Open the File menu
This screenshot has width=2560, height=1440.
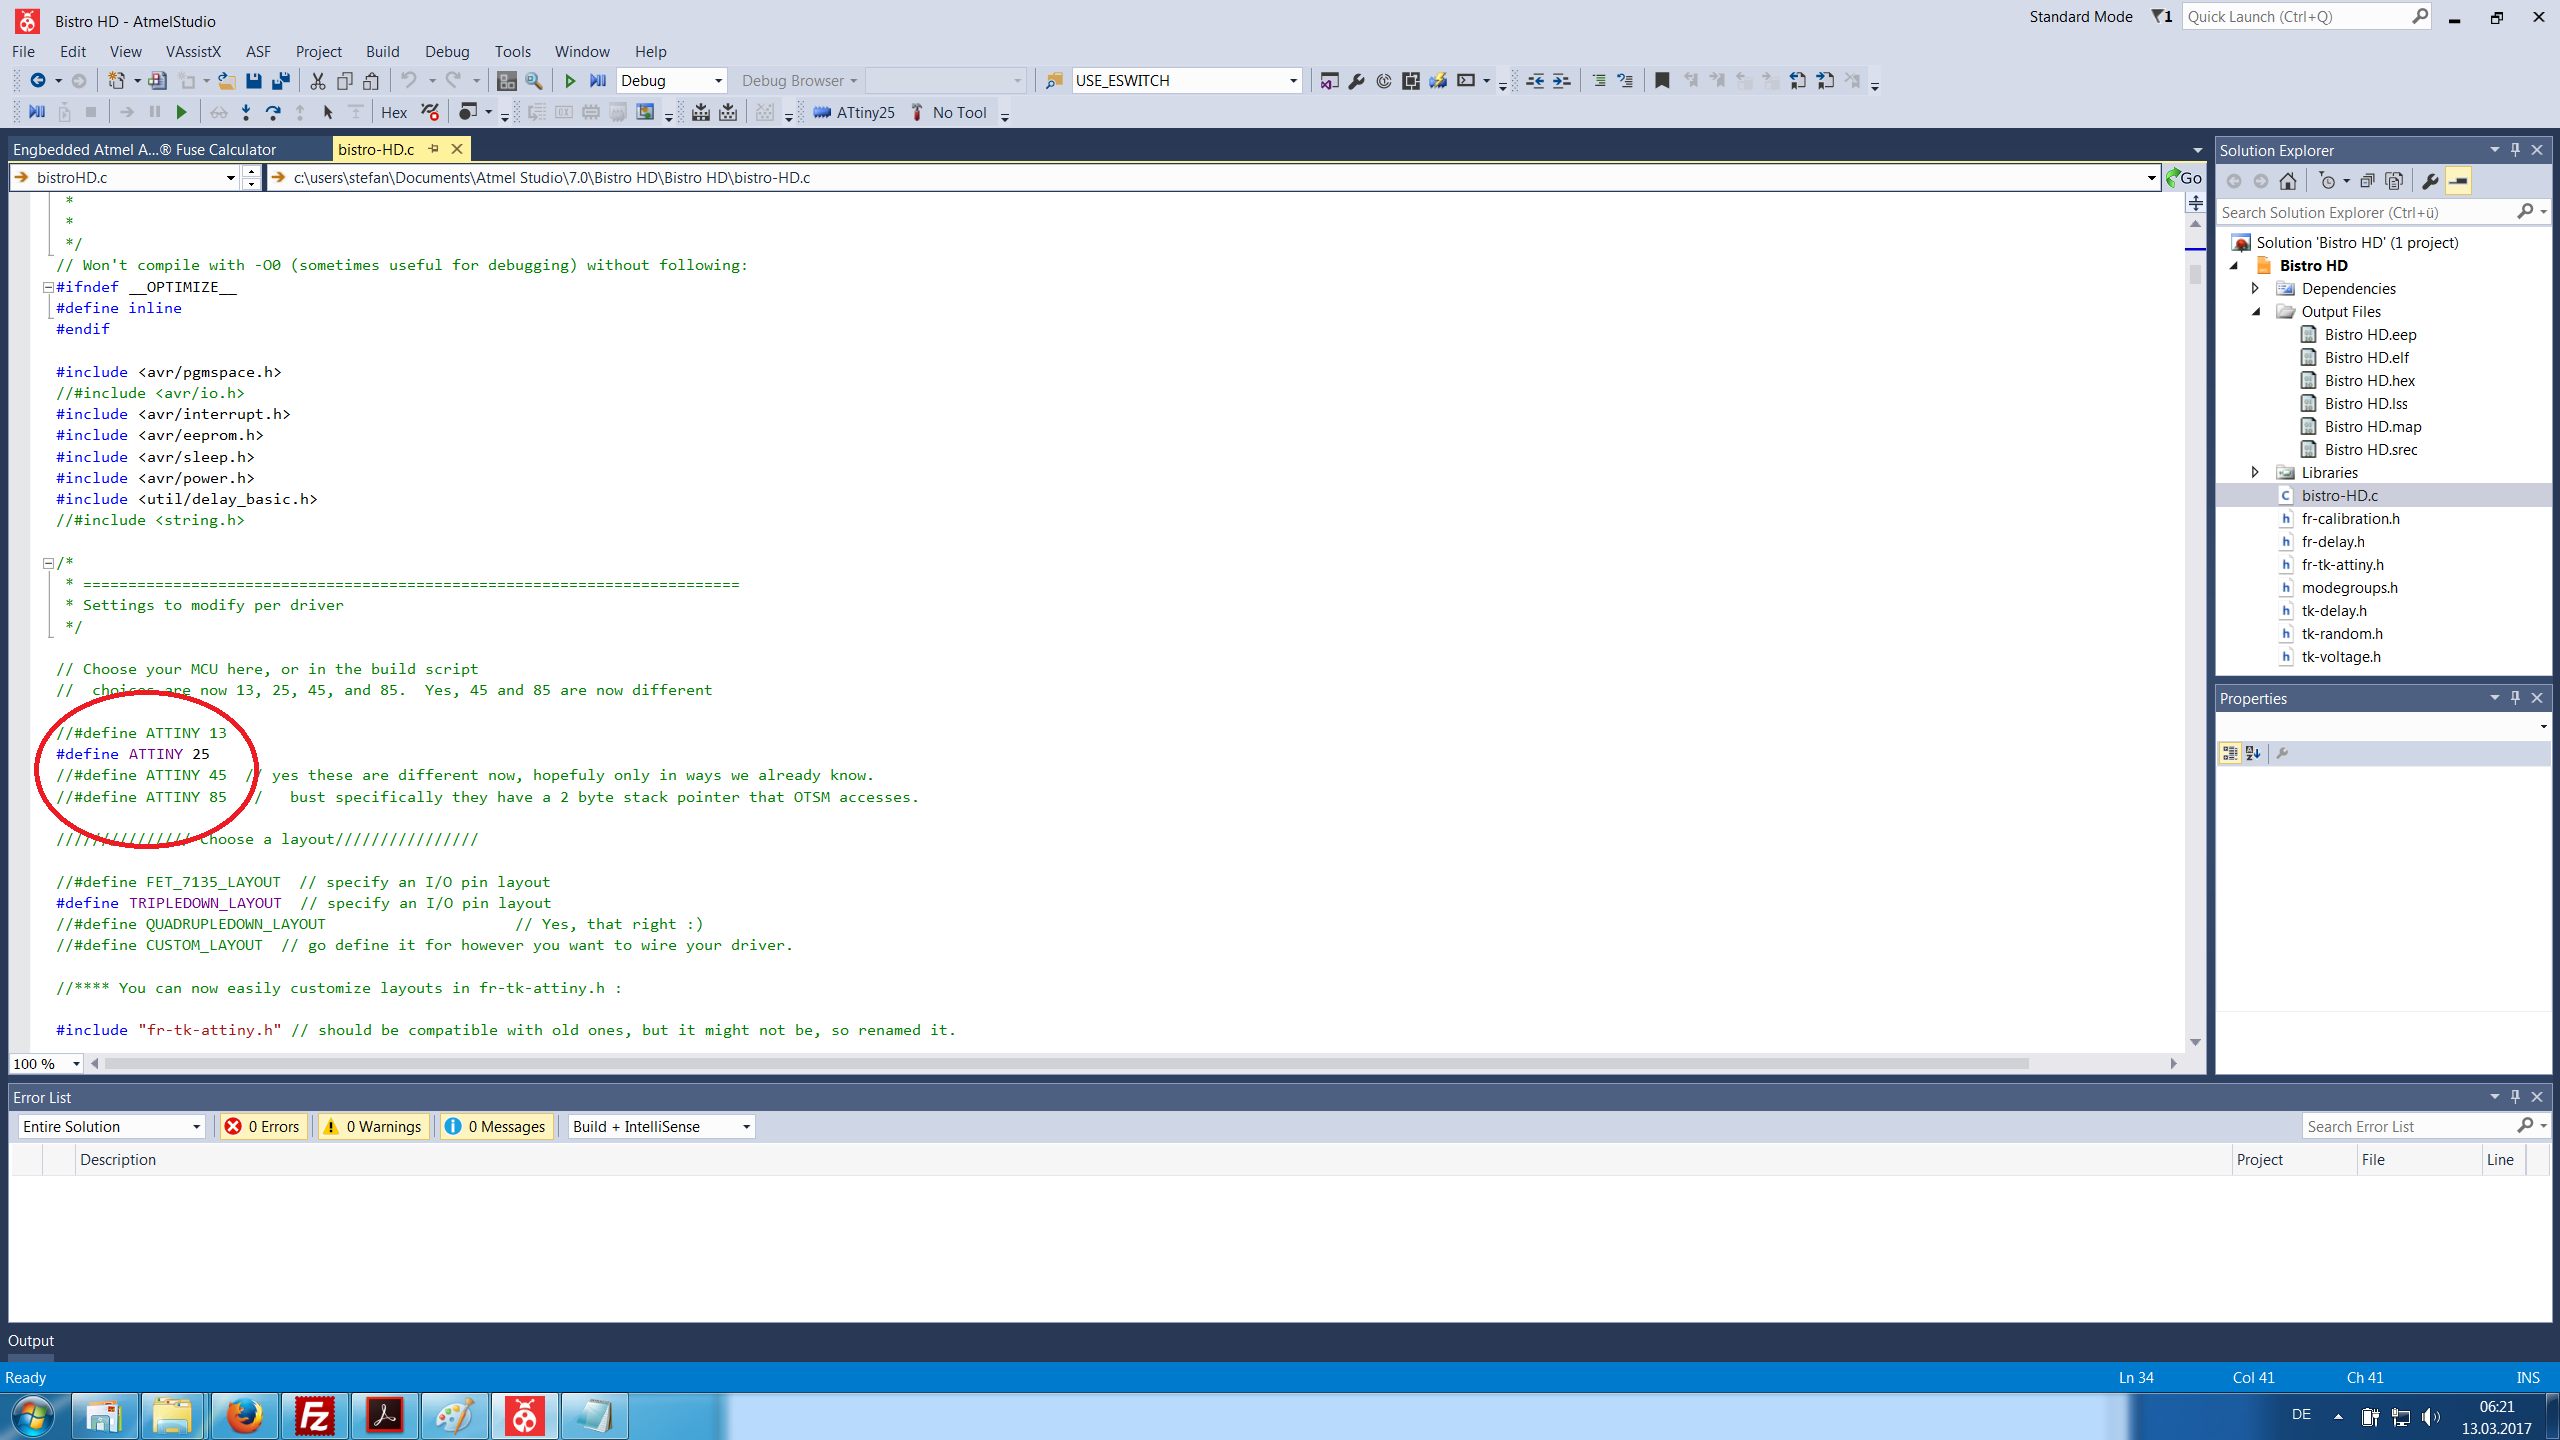[x=23, y=52]
